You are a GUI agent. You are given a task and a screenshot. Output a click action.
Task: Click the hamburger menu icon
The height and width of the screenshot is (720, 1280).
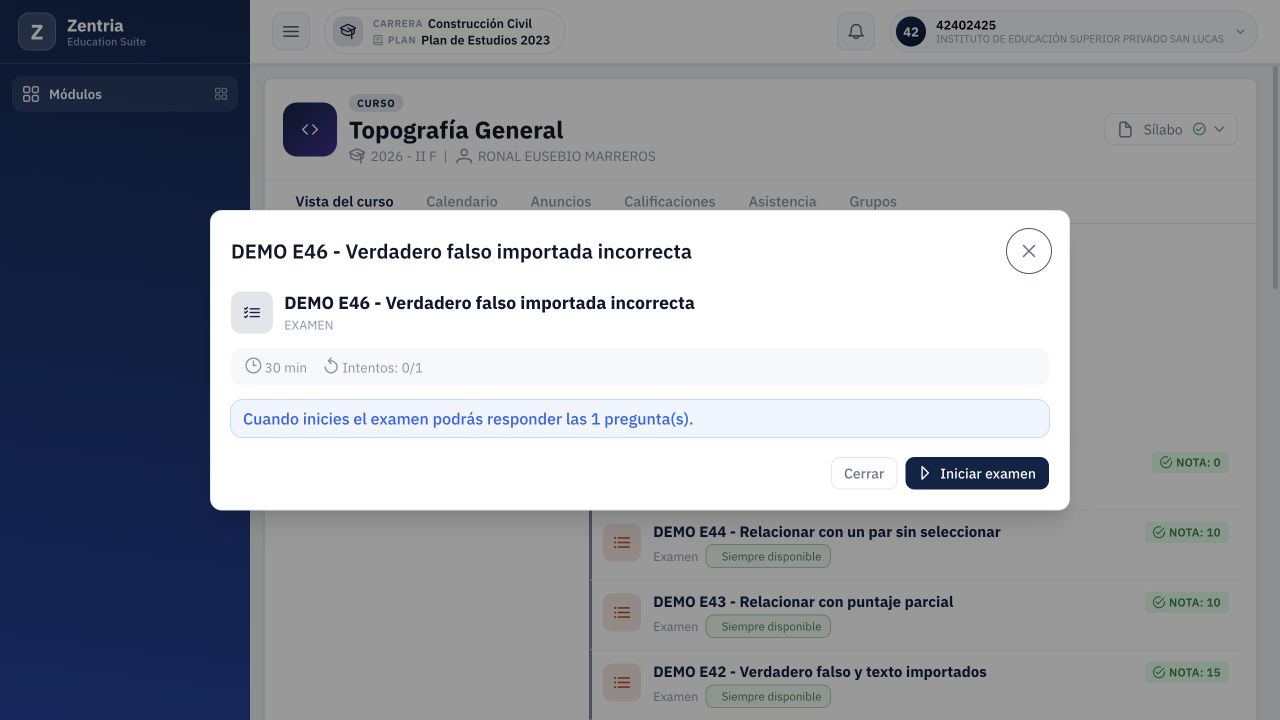(x=291, y=32)
